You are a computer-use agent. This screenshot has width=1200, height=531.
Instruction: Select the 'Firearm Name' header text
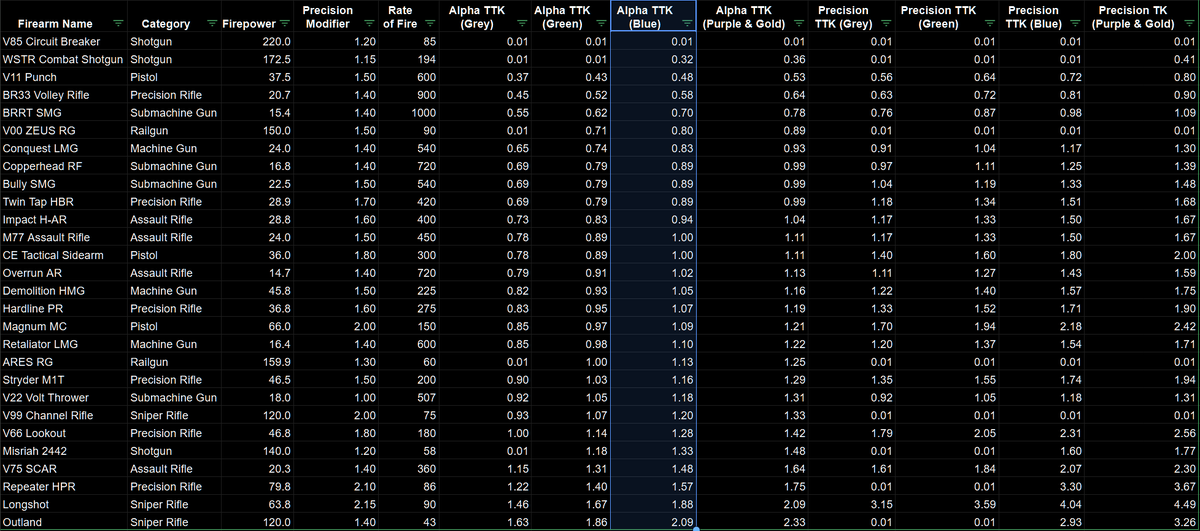(55, 23)
